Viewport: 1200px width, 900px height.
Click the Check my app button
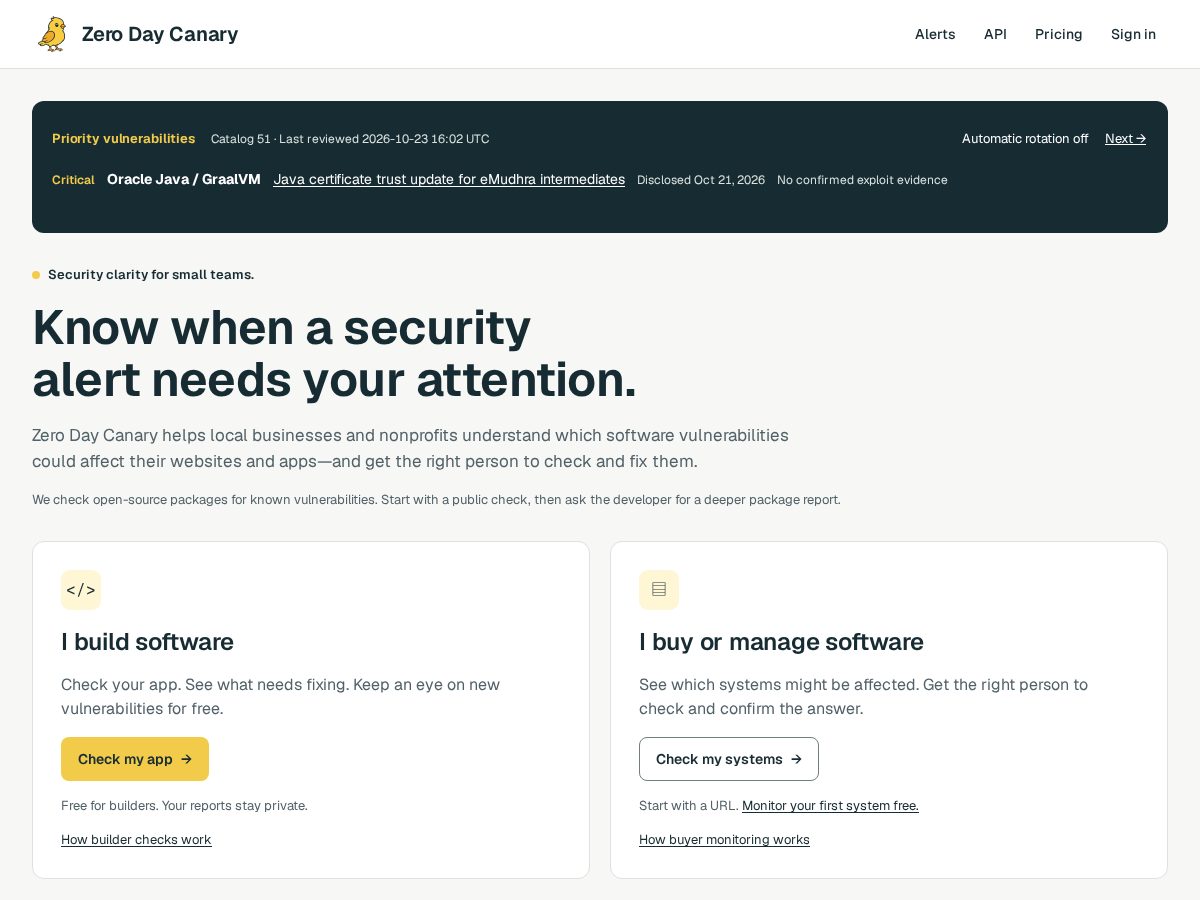coord(135,759)
